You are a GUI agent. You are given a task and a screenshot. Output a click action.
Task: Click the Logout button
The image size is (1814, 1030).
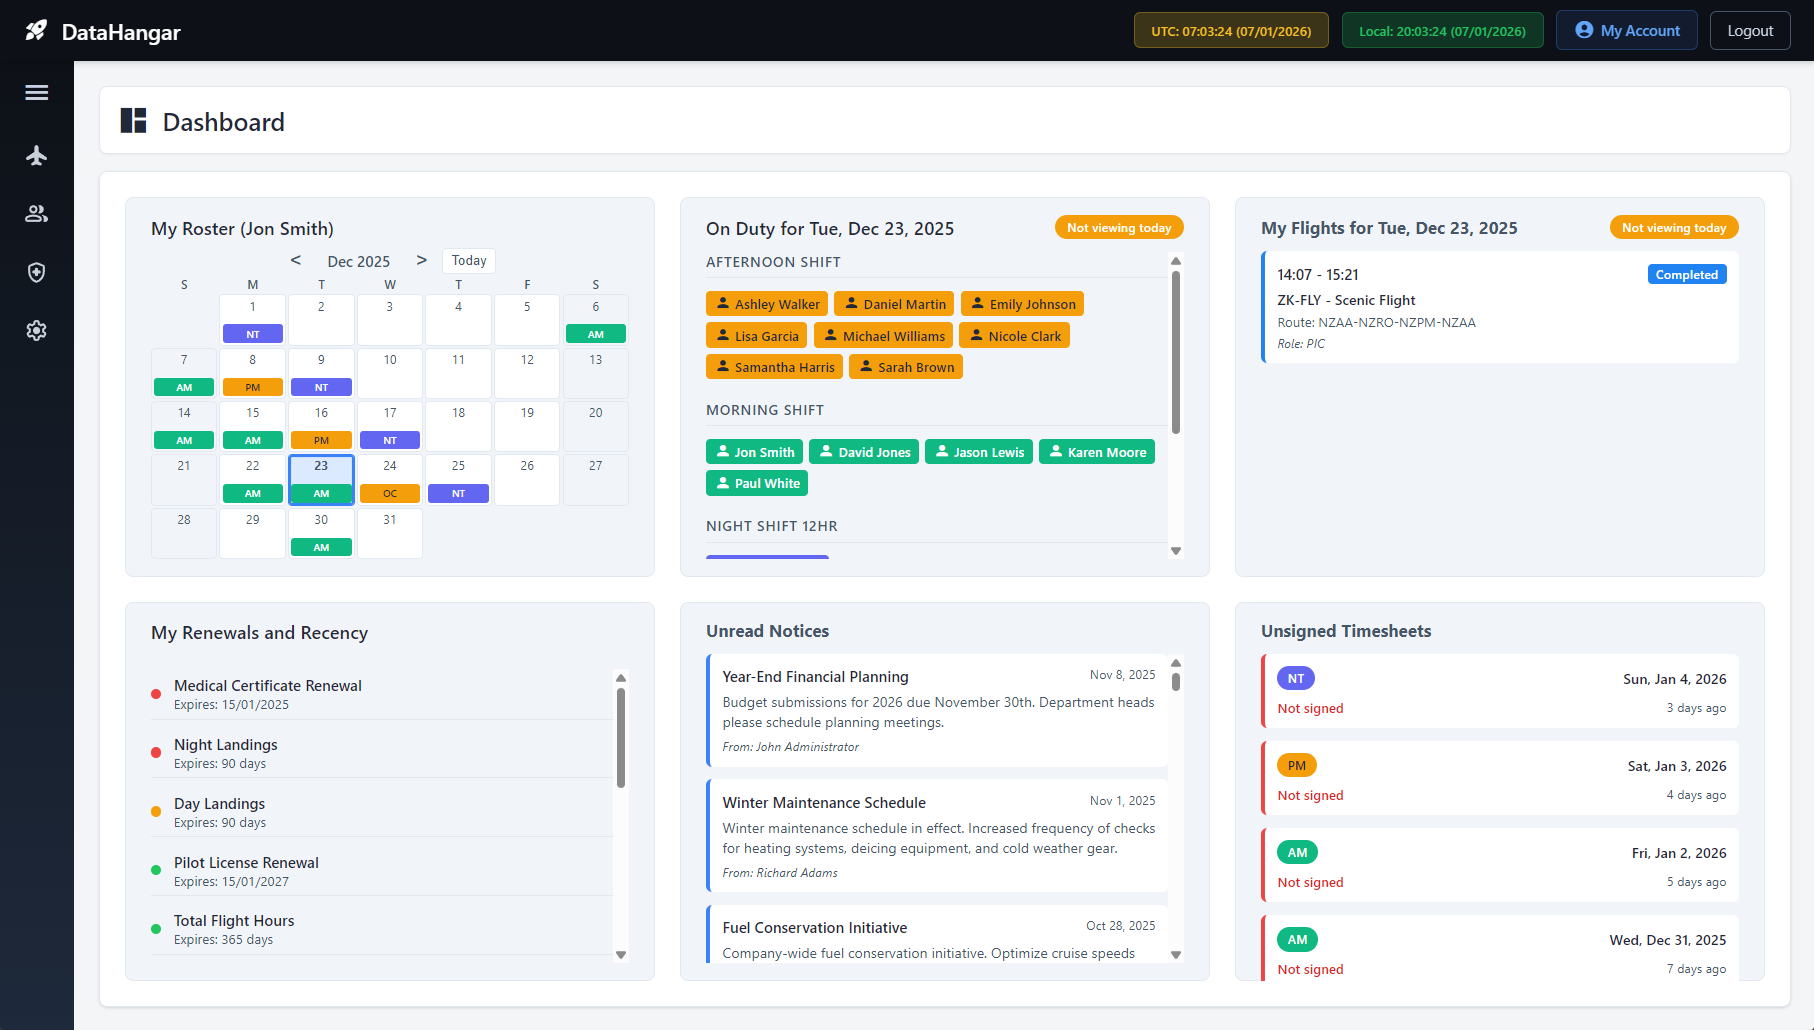1749,30
